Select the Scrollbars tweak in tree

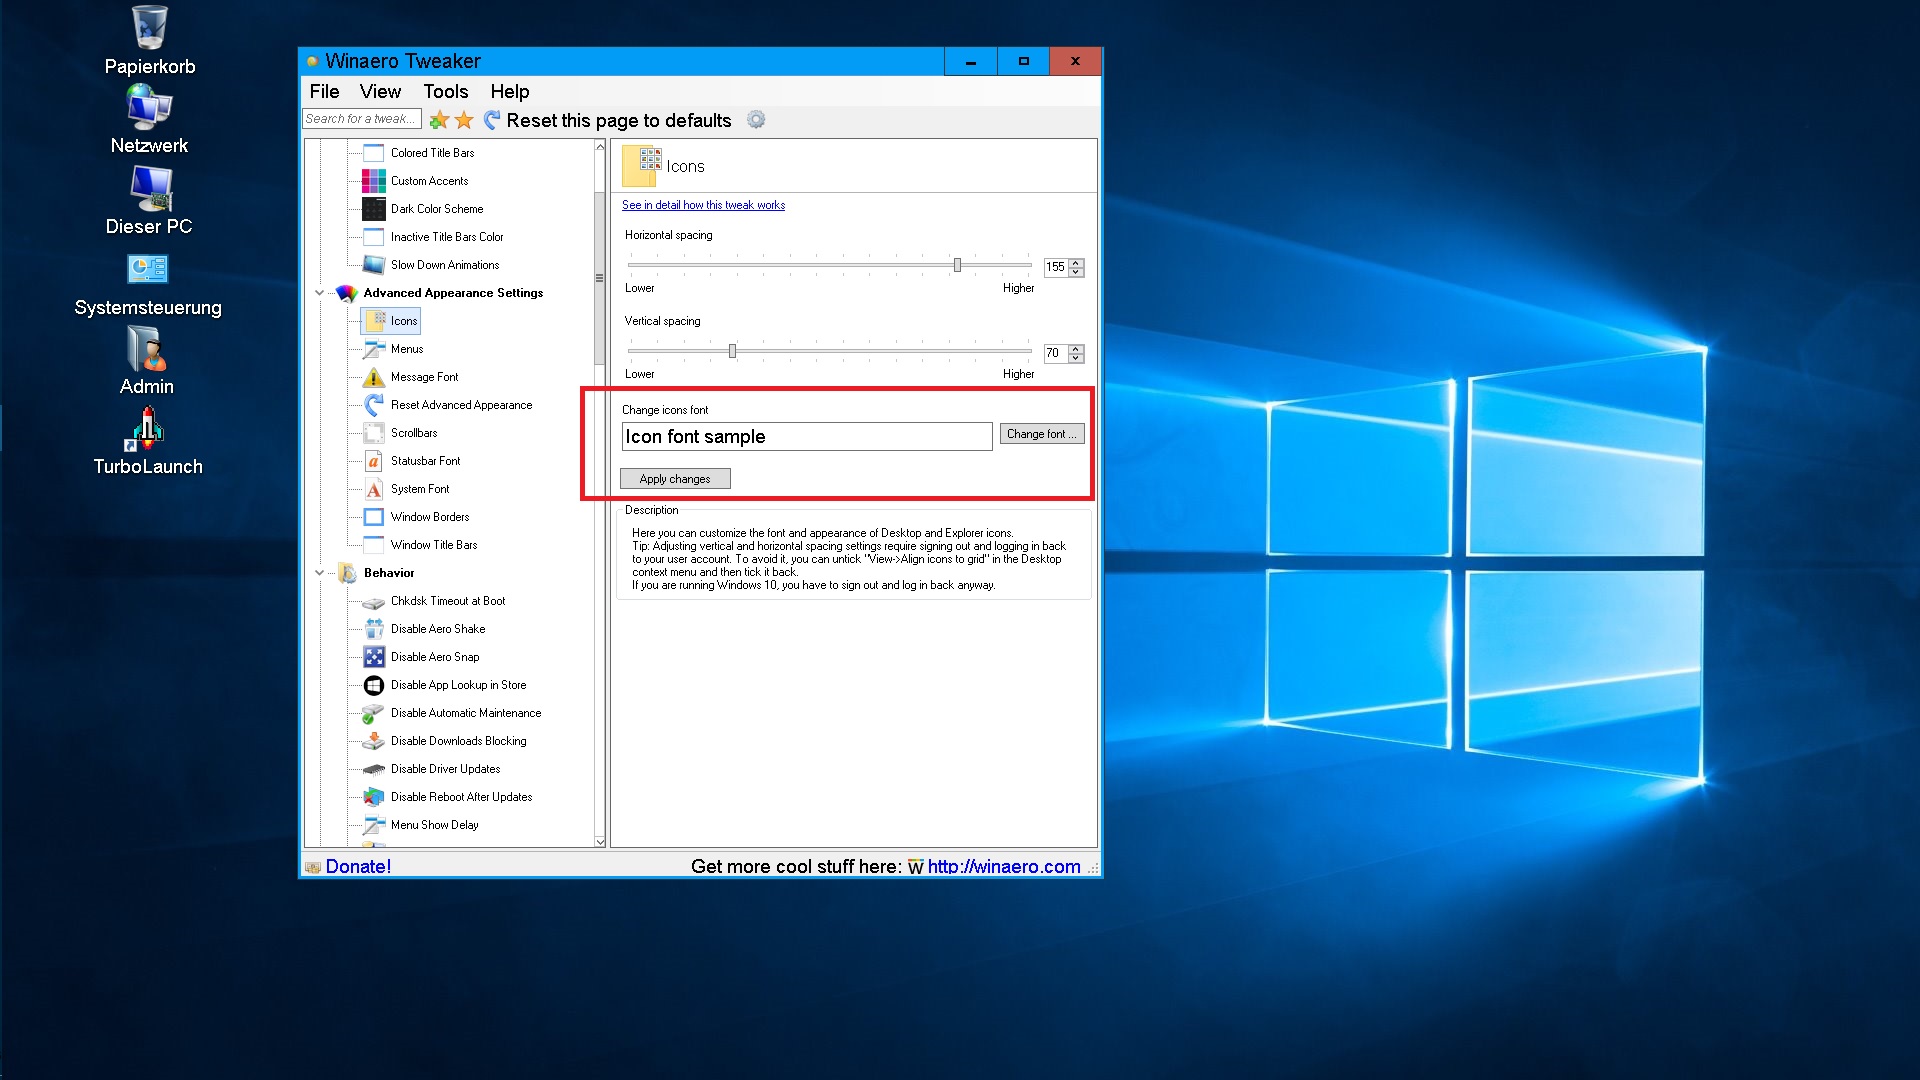point(413,433)
